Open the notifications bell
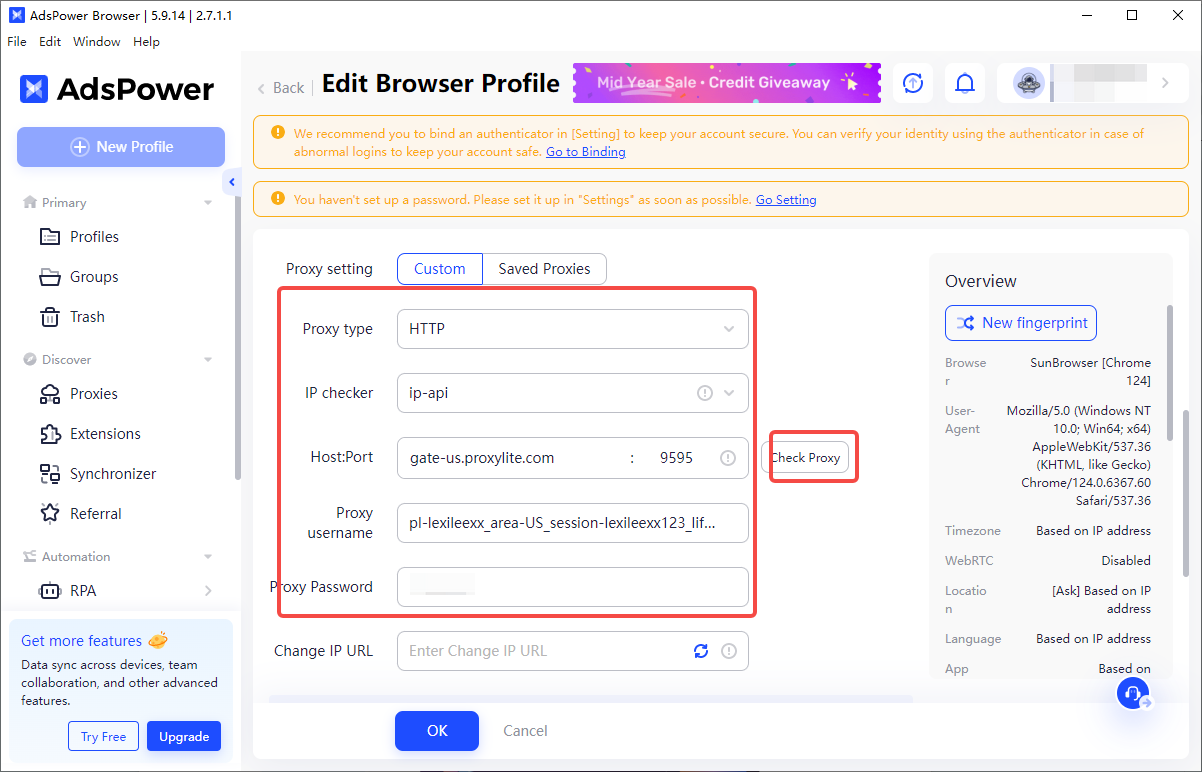The height and width of the screenshot is (772, 1202). pos(965,83)
